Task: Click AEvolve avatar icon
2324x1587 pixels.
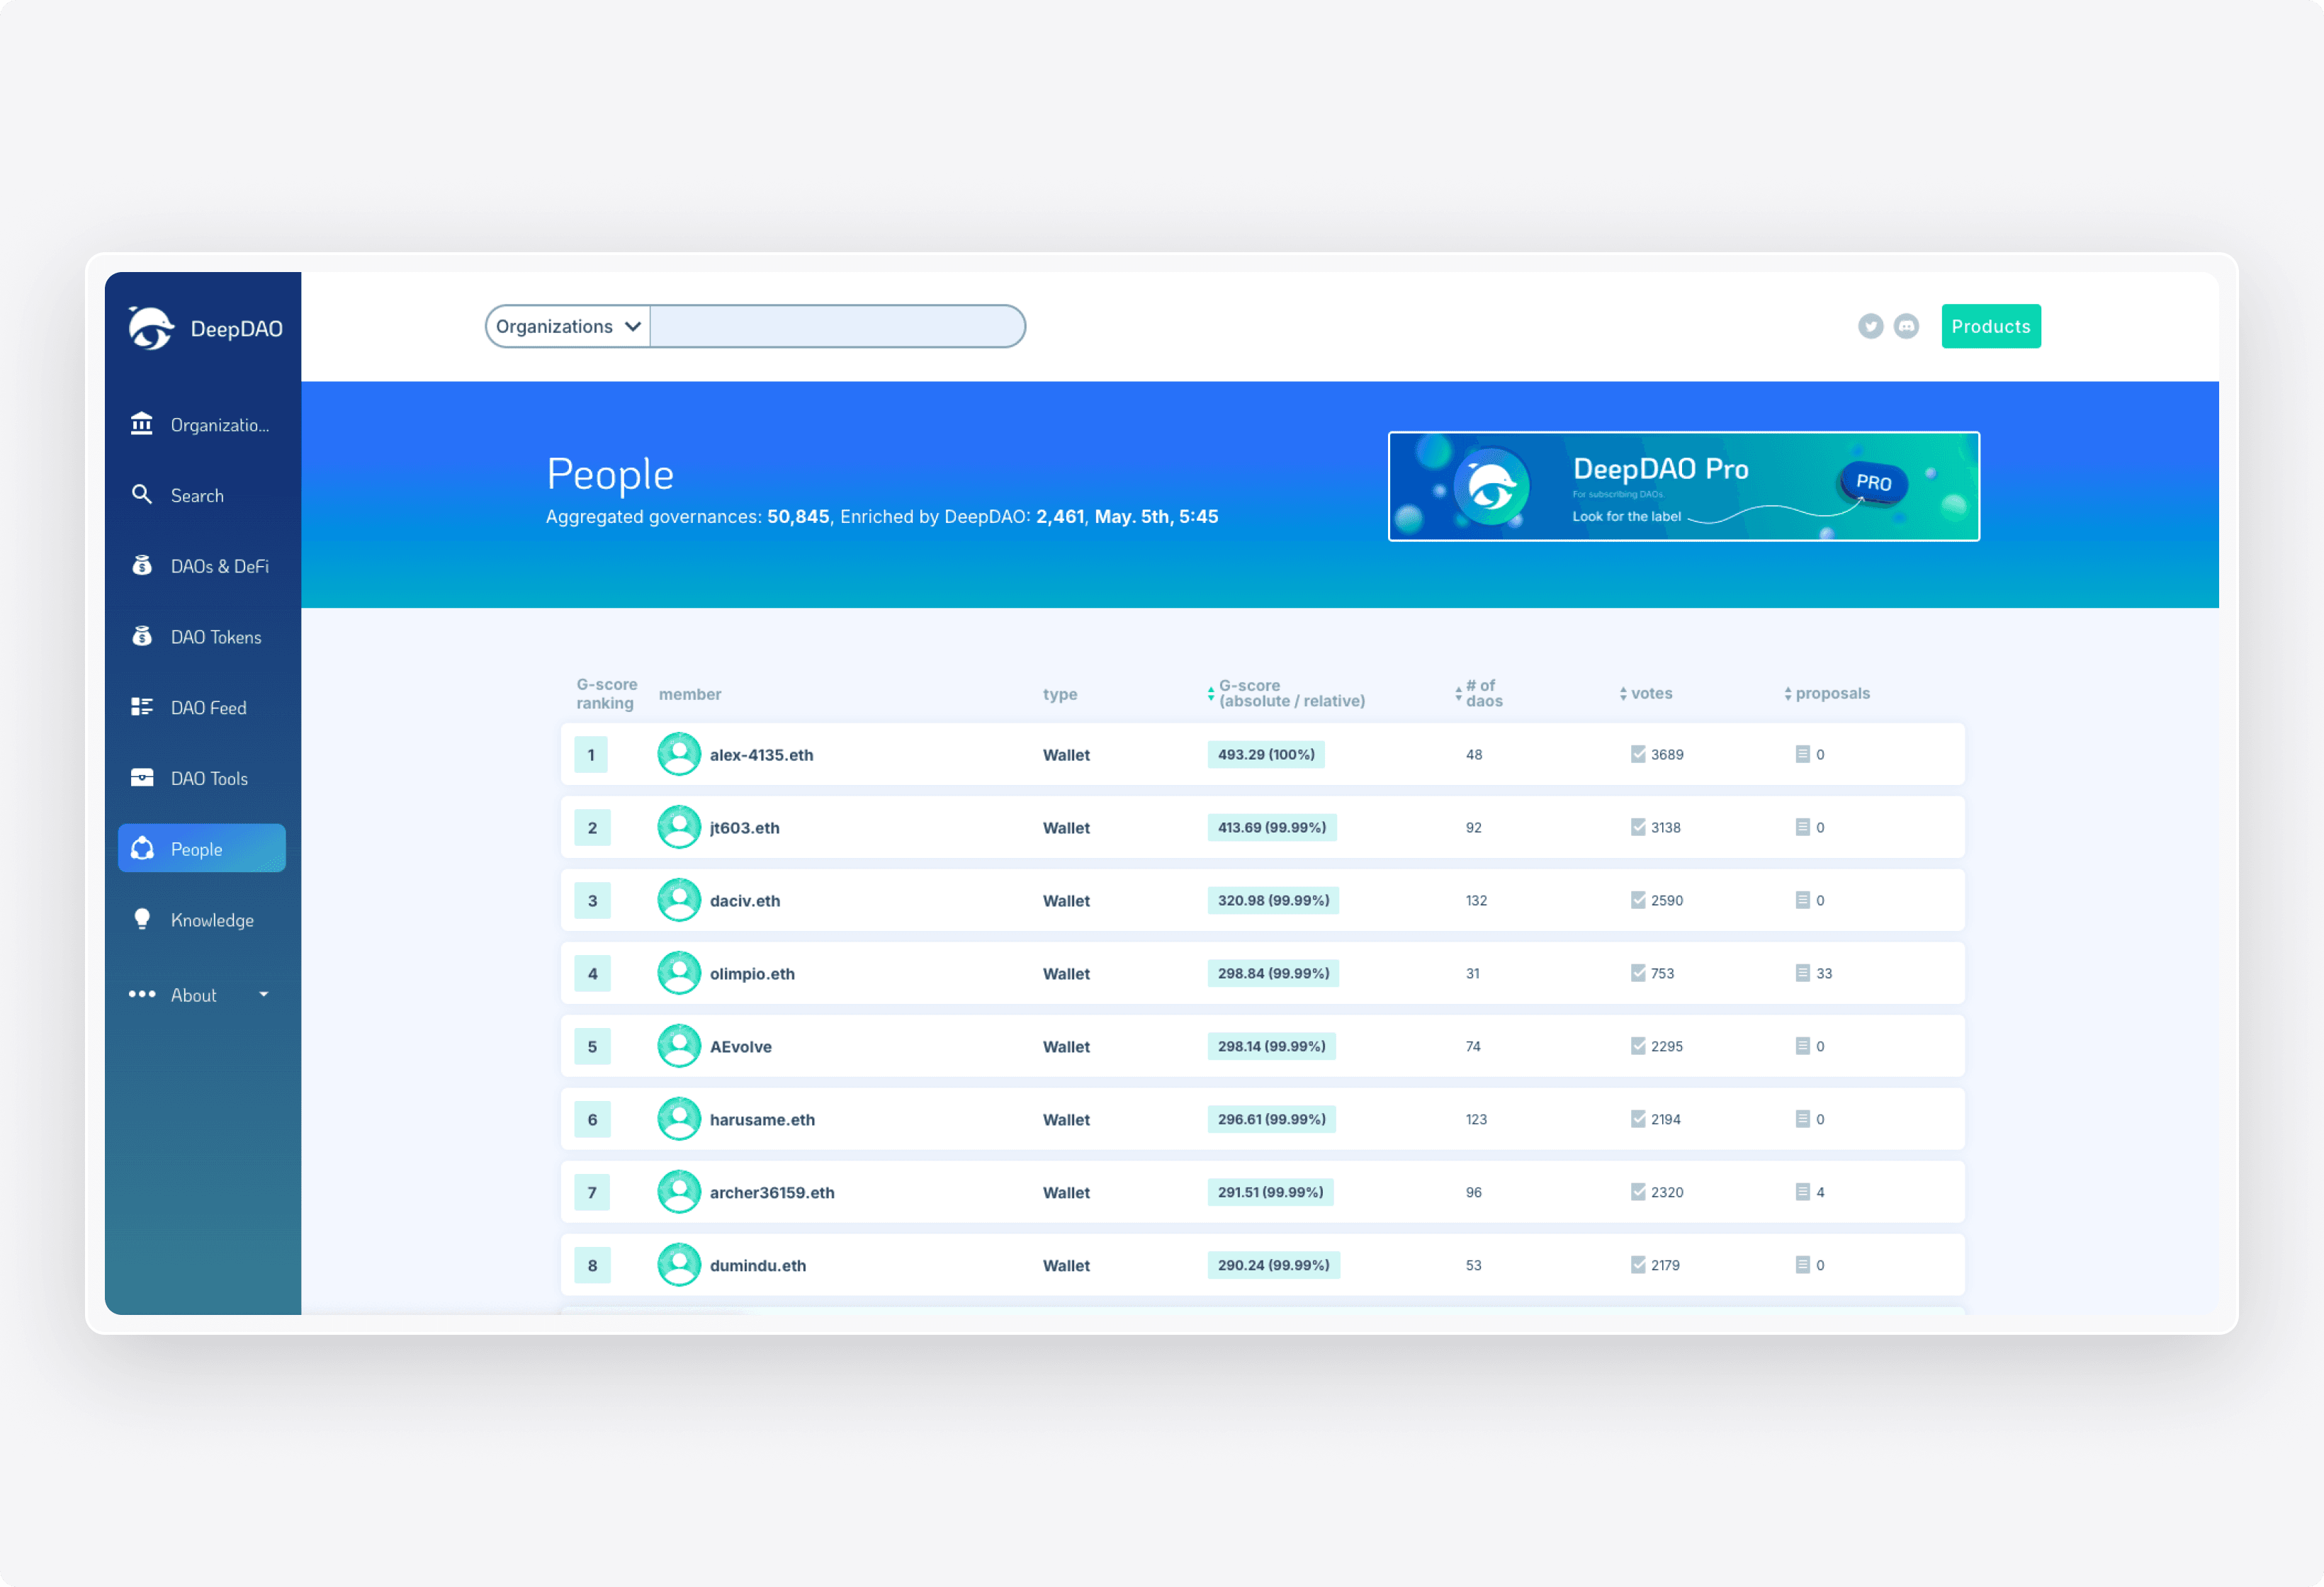Action: click(x=679, y=1046)
